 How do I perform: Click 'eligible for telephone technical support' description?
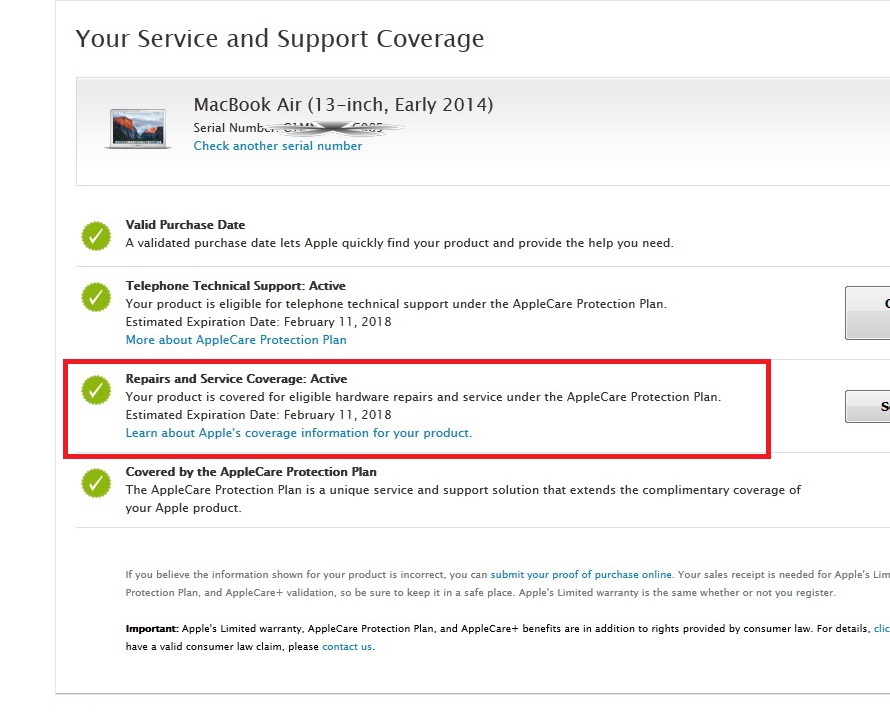tap(396, 304)
